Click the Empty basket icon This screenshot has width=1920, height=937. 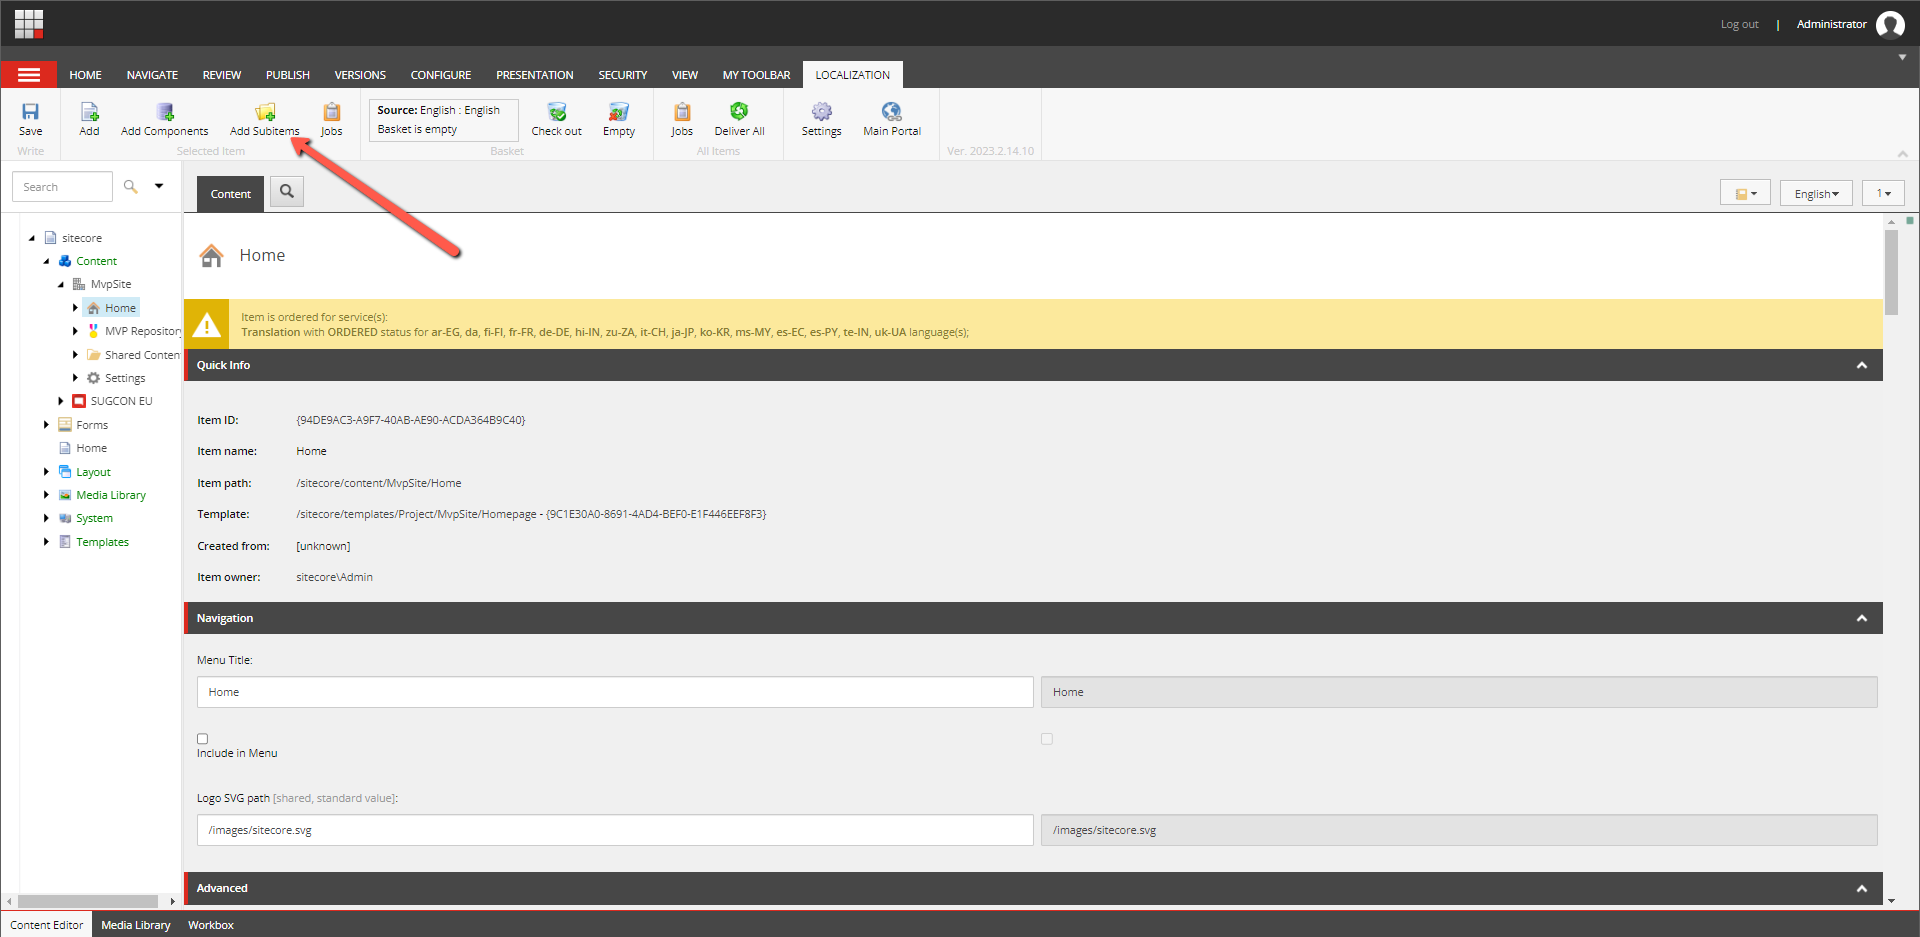619,112
